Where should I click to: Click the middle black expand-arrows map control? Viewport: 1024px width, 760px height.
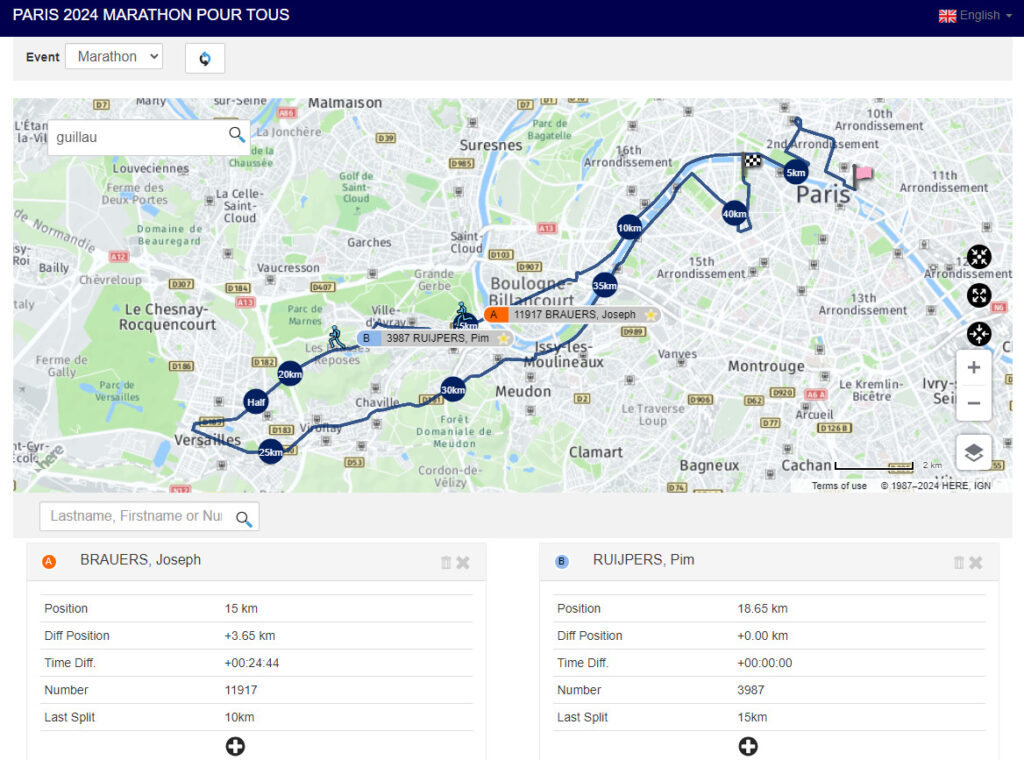point(979,295)
